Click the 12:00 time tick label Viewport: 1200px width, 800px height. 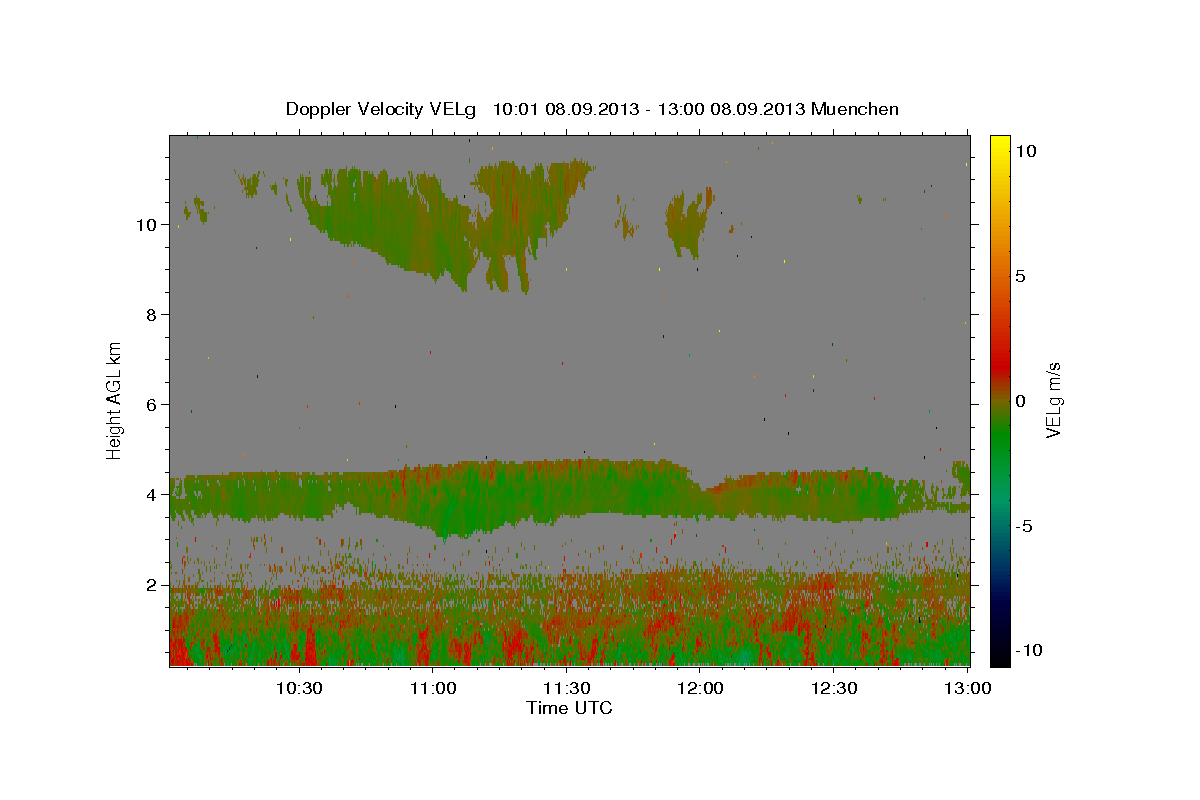tap(700, 688)
